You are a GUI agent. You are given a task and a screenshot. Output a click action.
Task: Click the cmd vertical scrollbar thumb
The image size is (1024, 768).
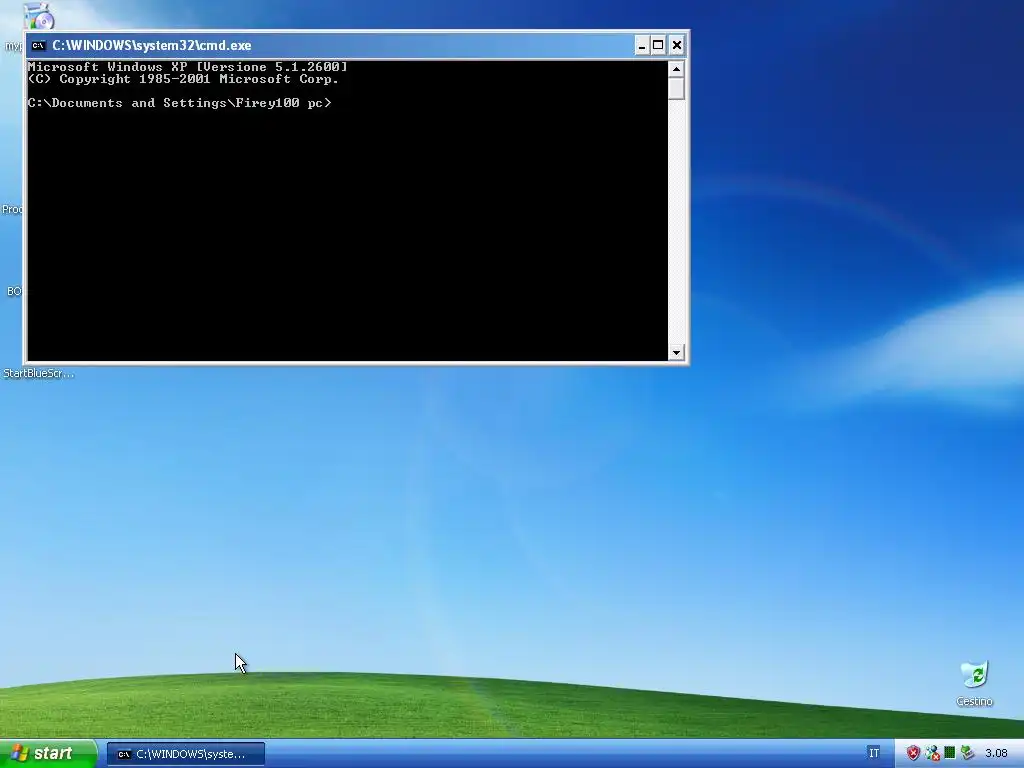pos(676,88)
